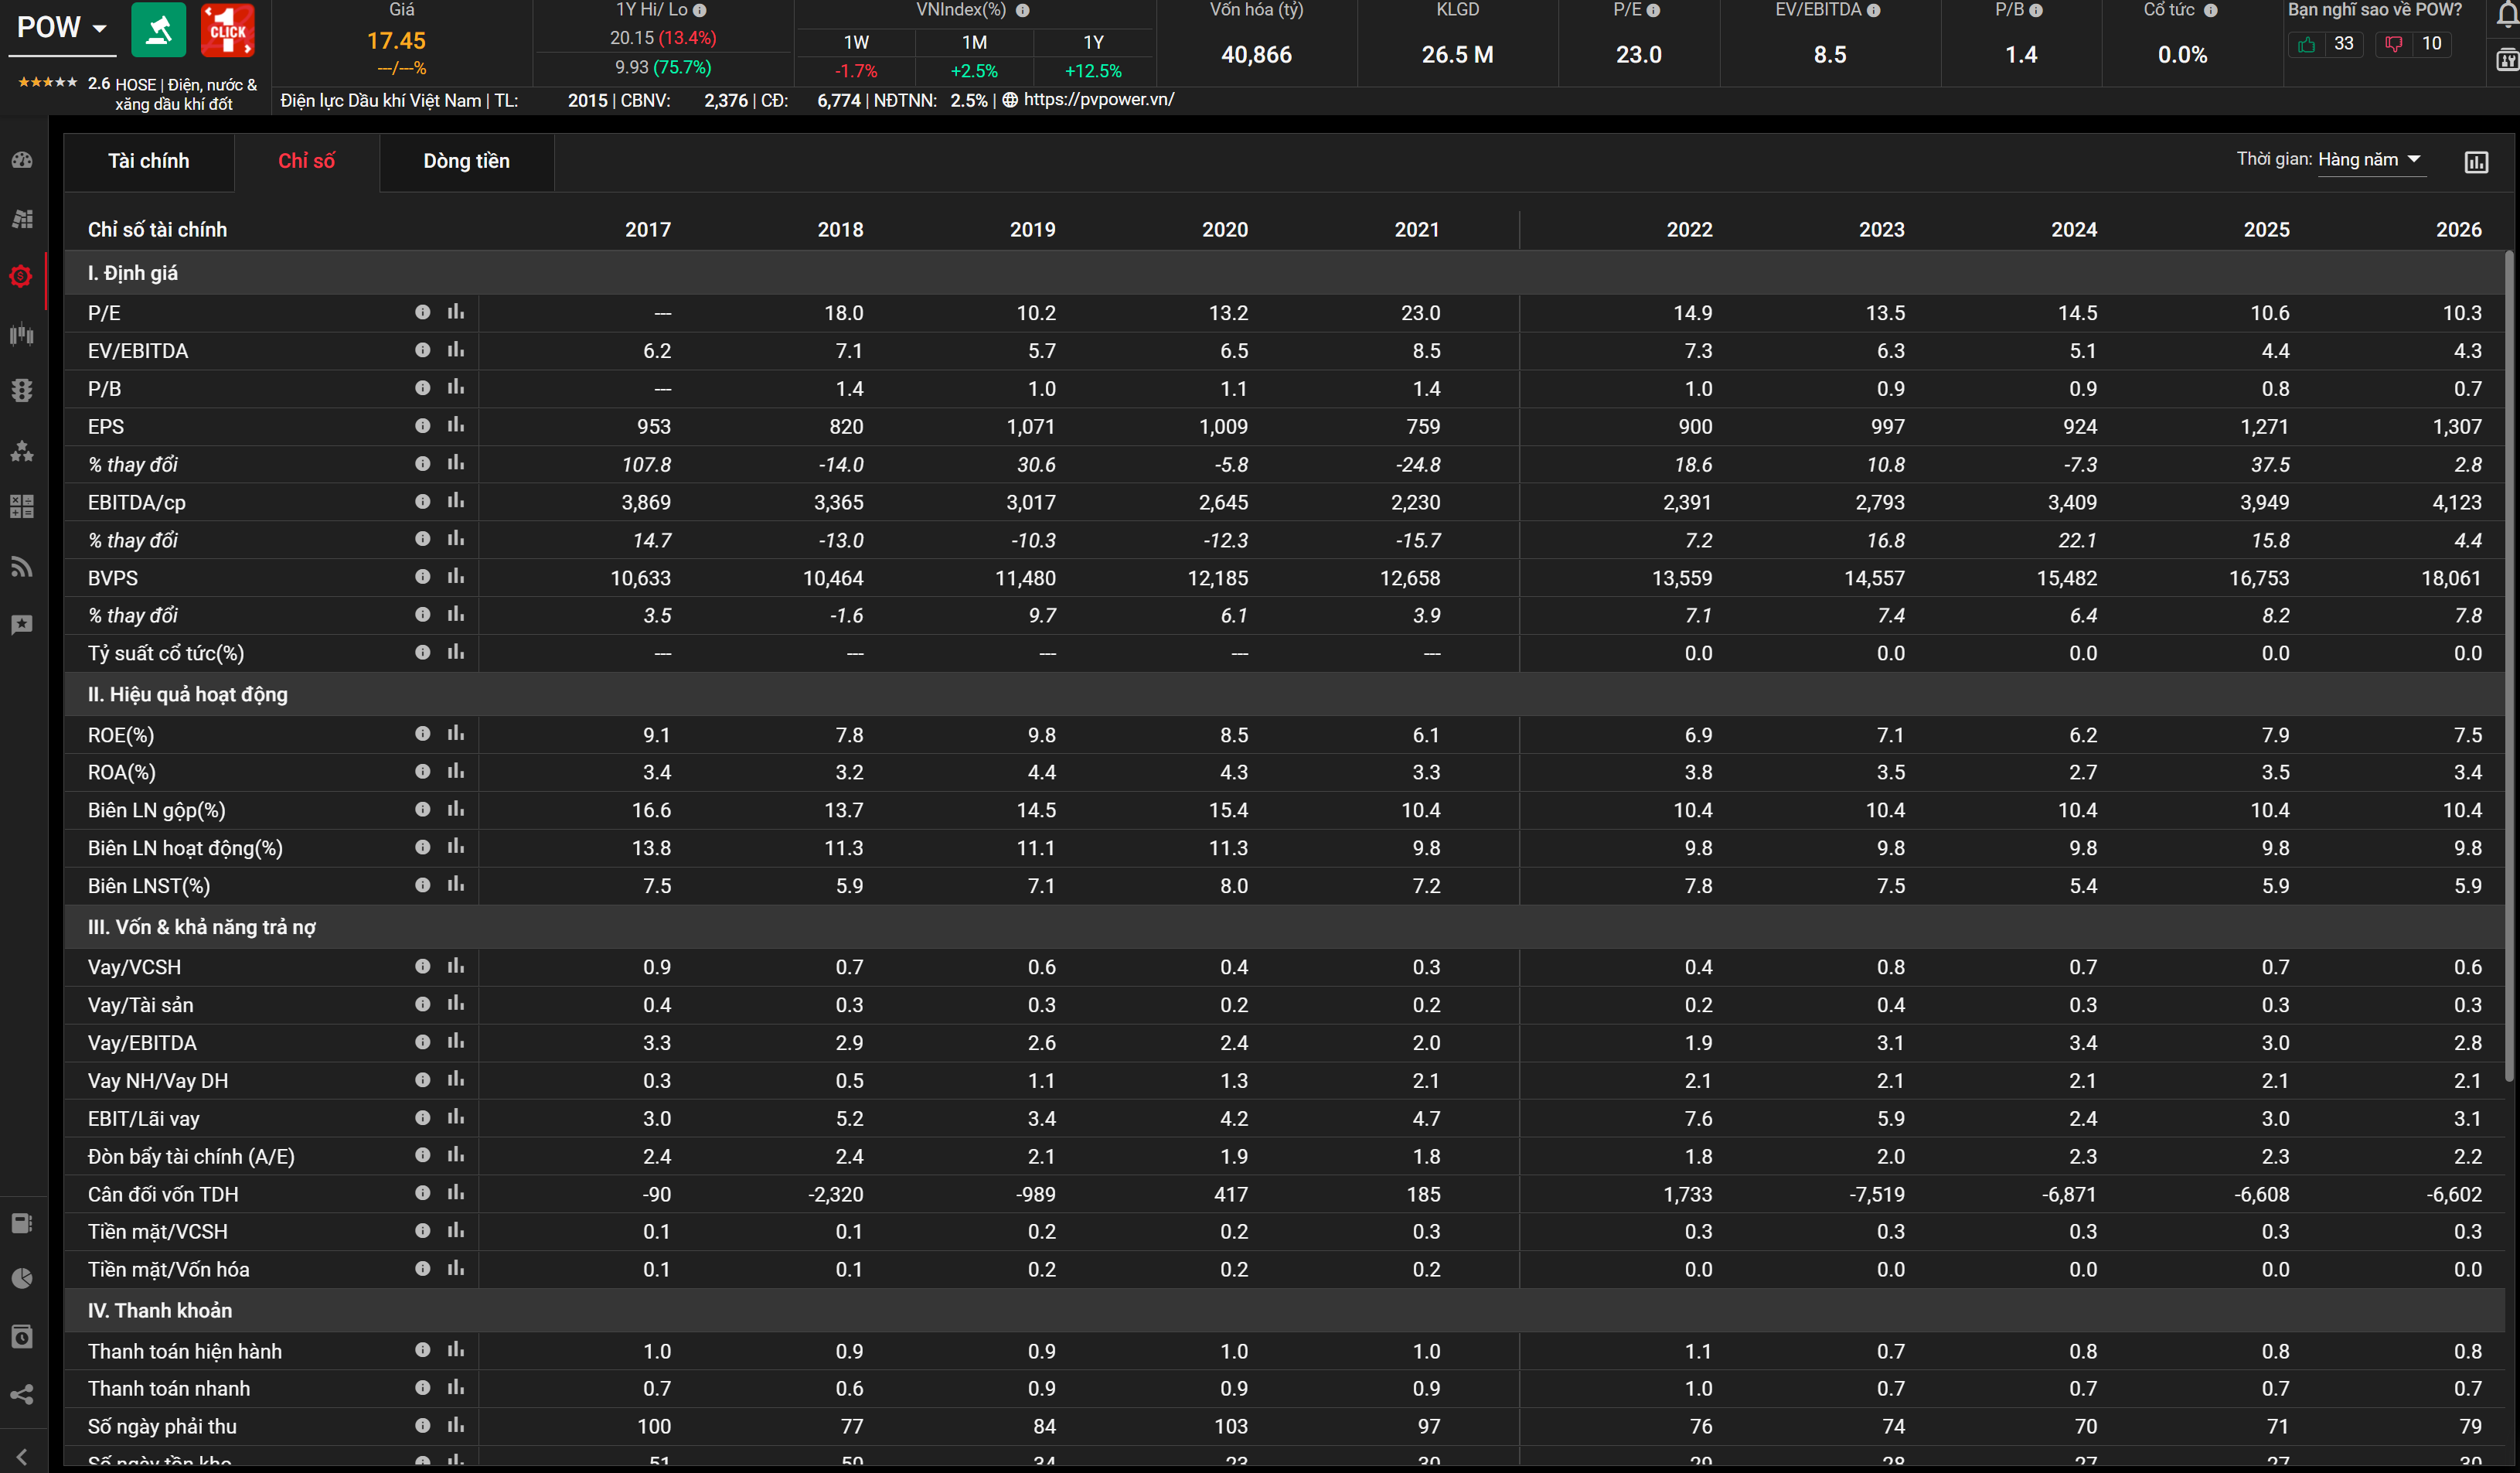
Task: Click info icon next to header EV/EBITDA
Action: 1874,10
